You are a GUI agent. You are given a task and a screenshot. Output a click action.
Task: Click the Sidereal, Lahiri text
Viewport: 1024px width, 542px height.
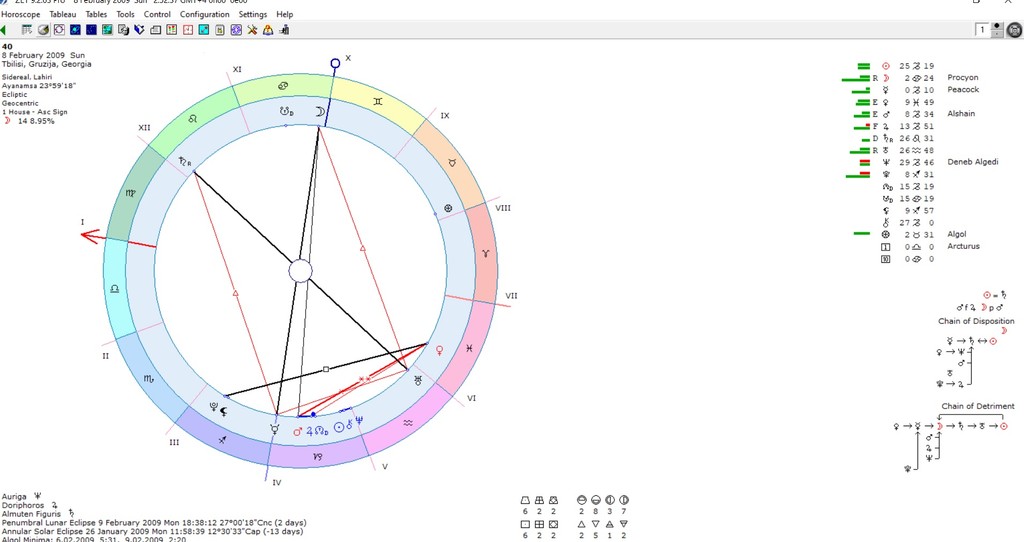(27, 77)
